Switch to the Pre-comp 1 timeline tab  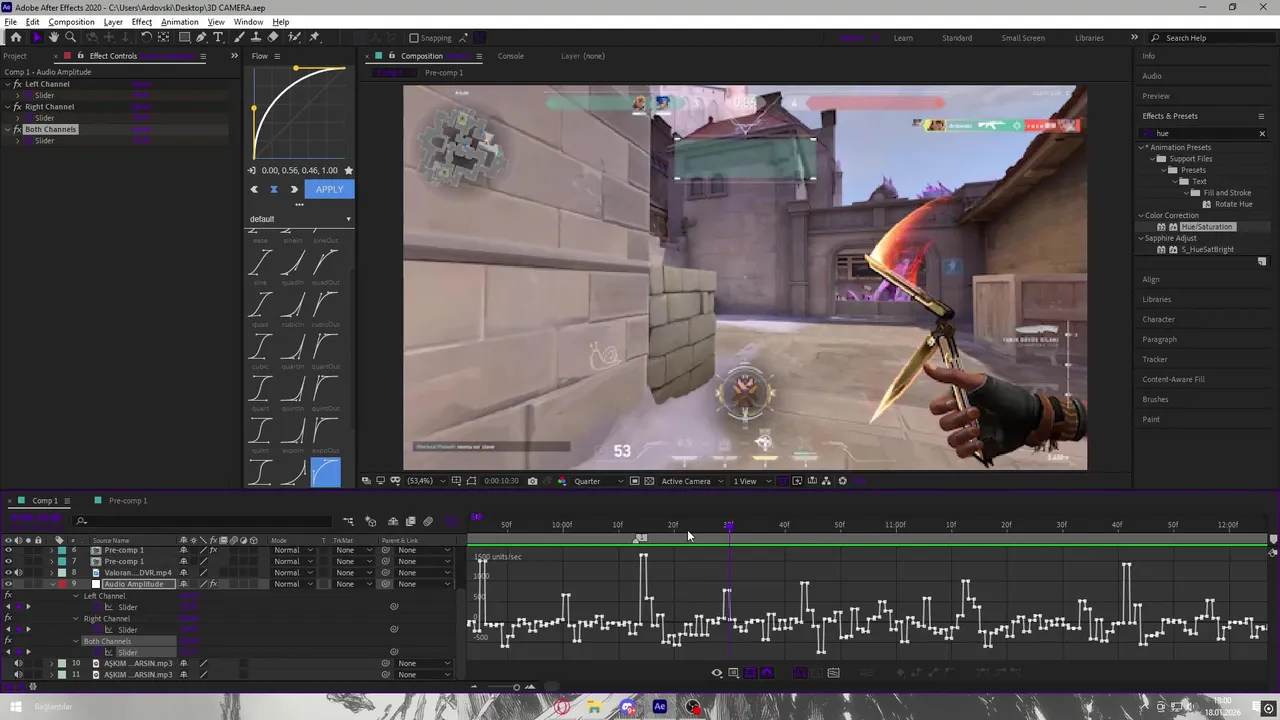tap(127, 500)
